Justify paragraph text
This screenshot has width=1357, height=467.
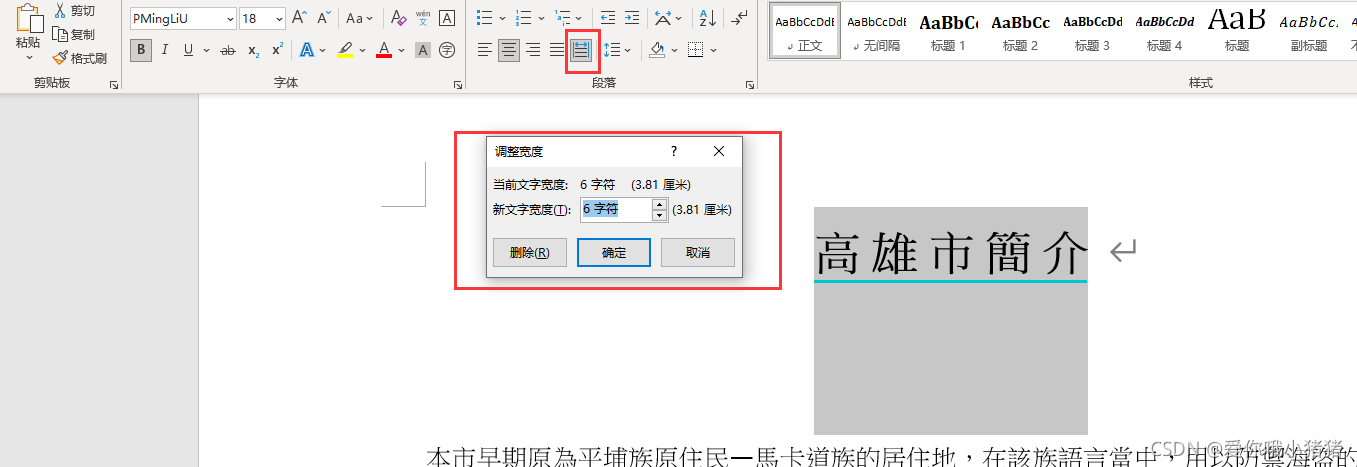pyautogui.click(x=557, y=50)
